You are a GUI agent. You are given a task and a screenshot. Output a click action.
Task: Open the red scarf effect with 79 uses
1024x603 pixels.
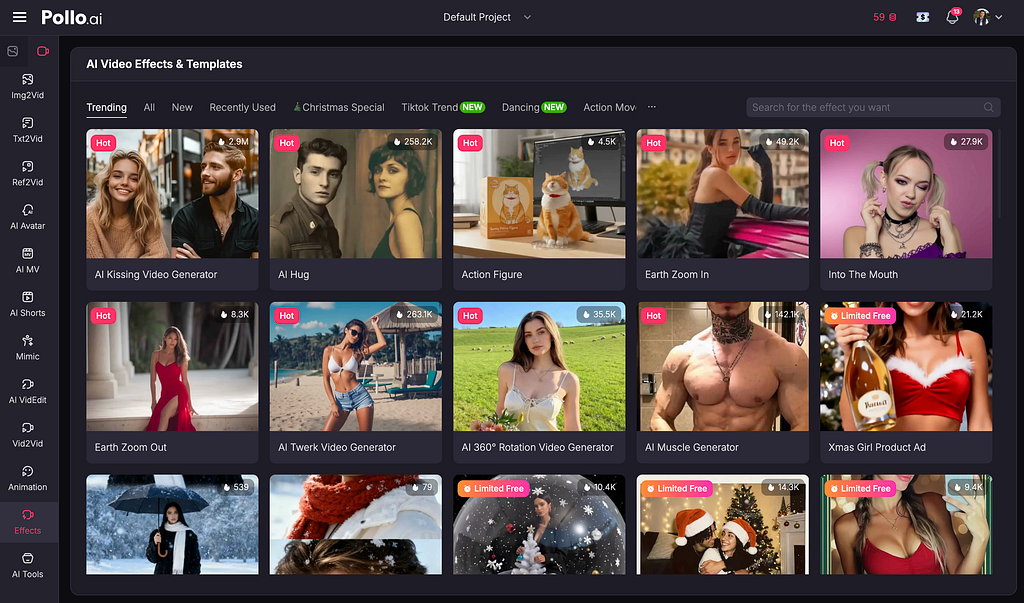tap(356, 525)
